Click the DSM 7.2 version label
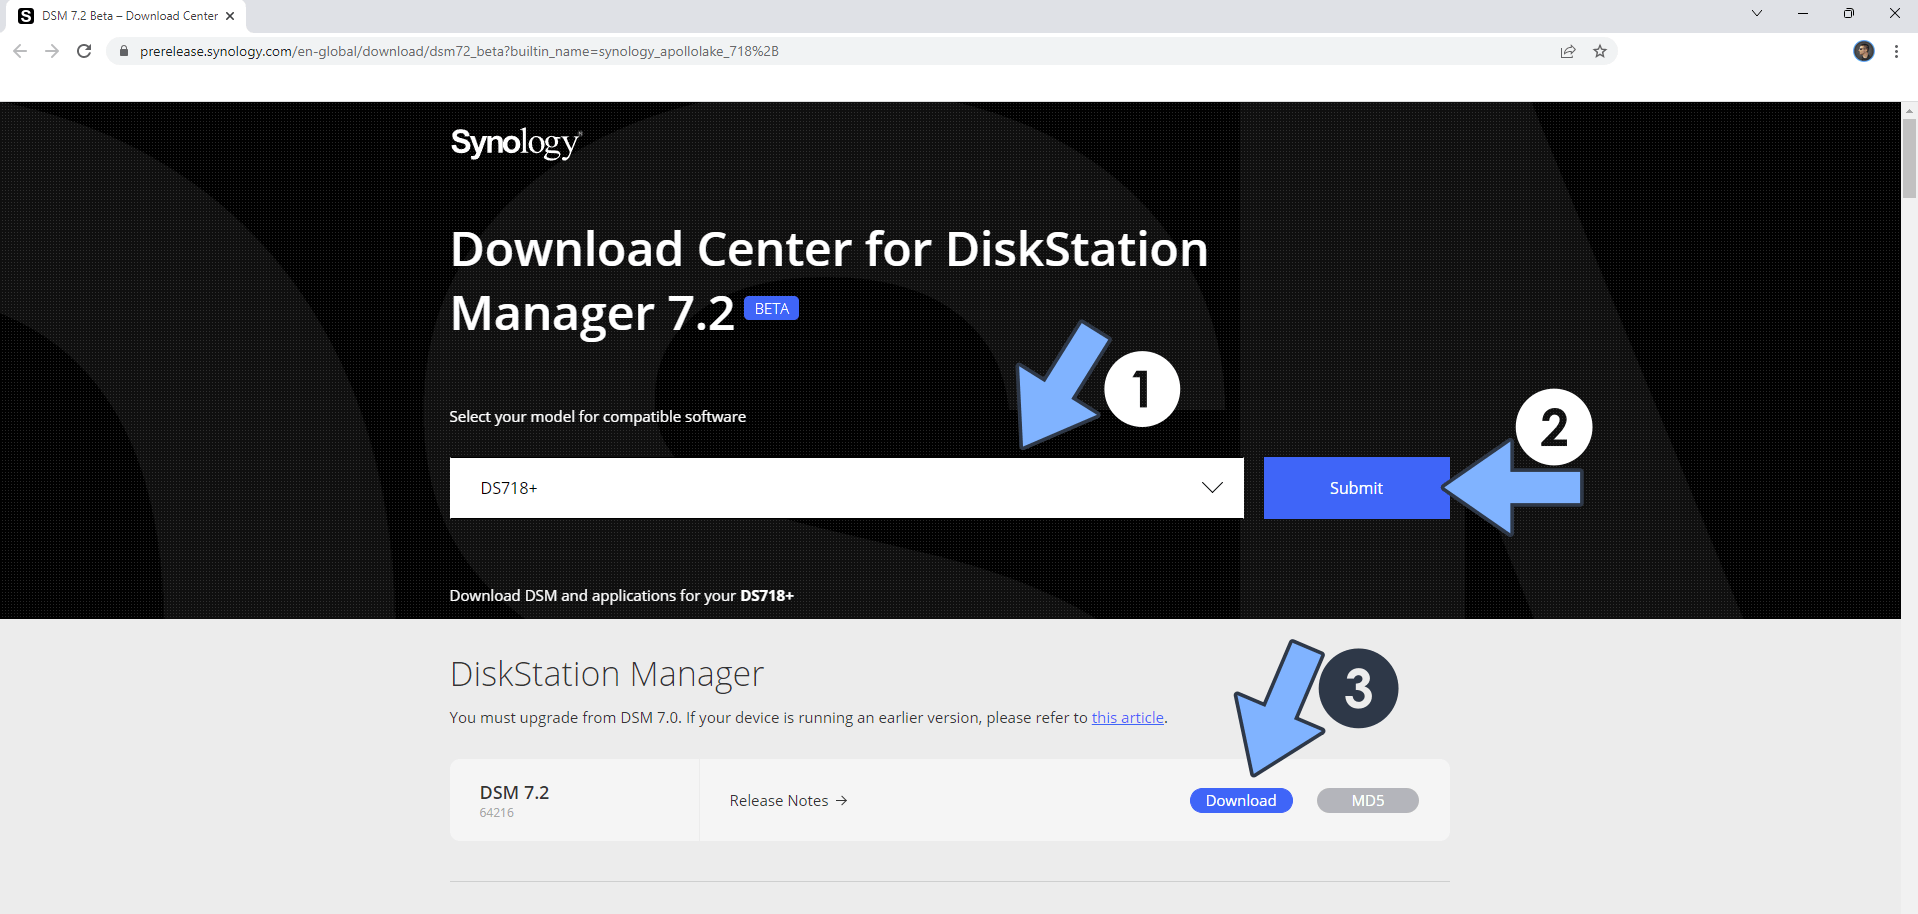The height and width of the screenshot is (914, 1918). (x=514, y=792)
